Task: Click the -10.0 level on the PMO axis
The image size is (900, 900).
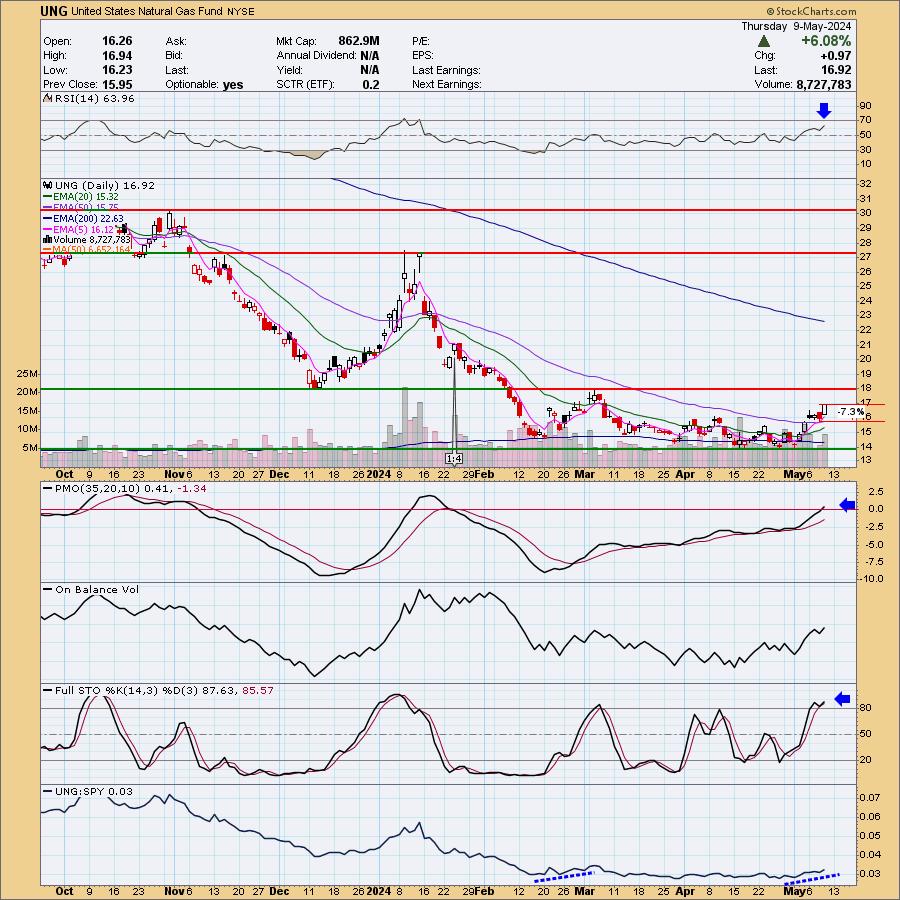Action: [x=870, y=579]
